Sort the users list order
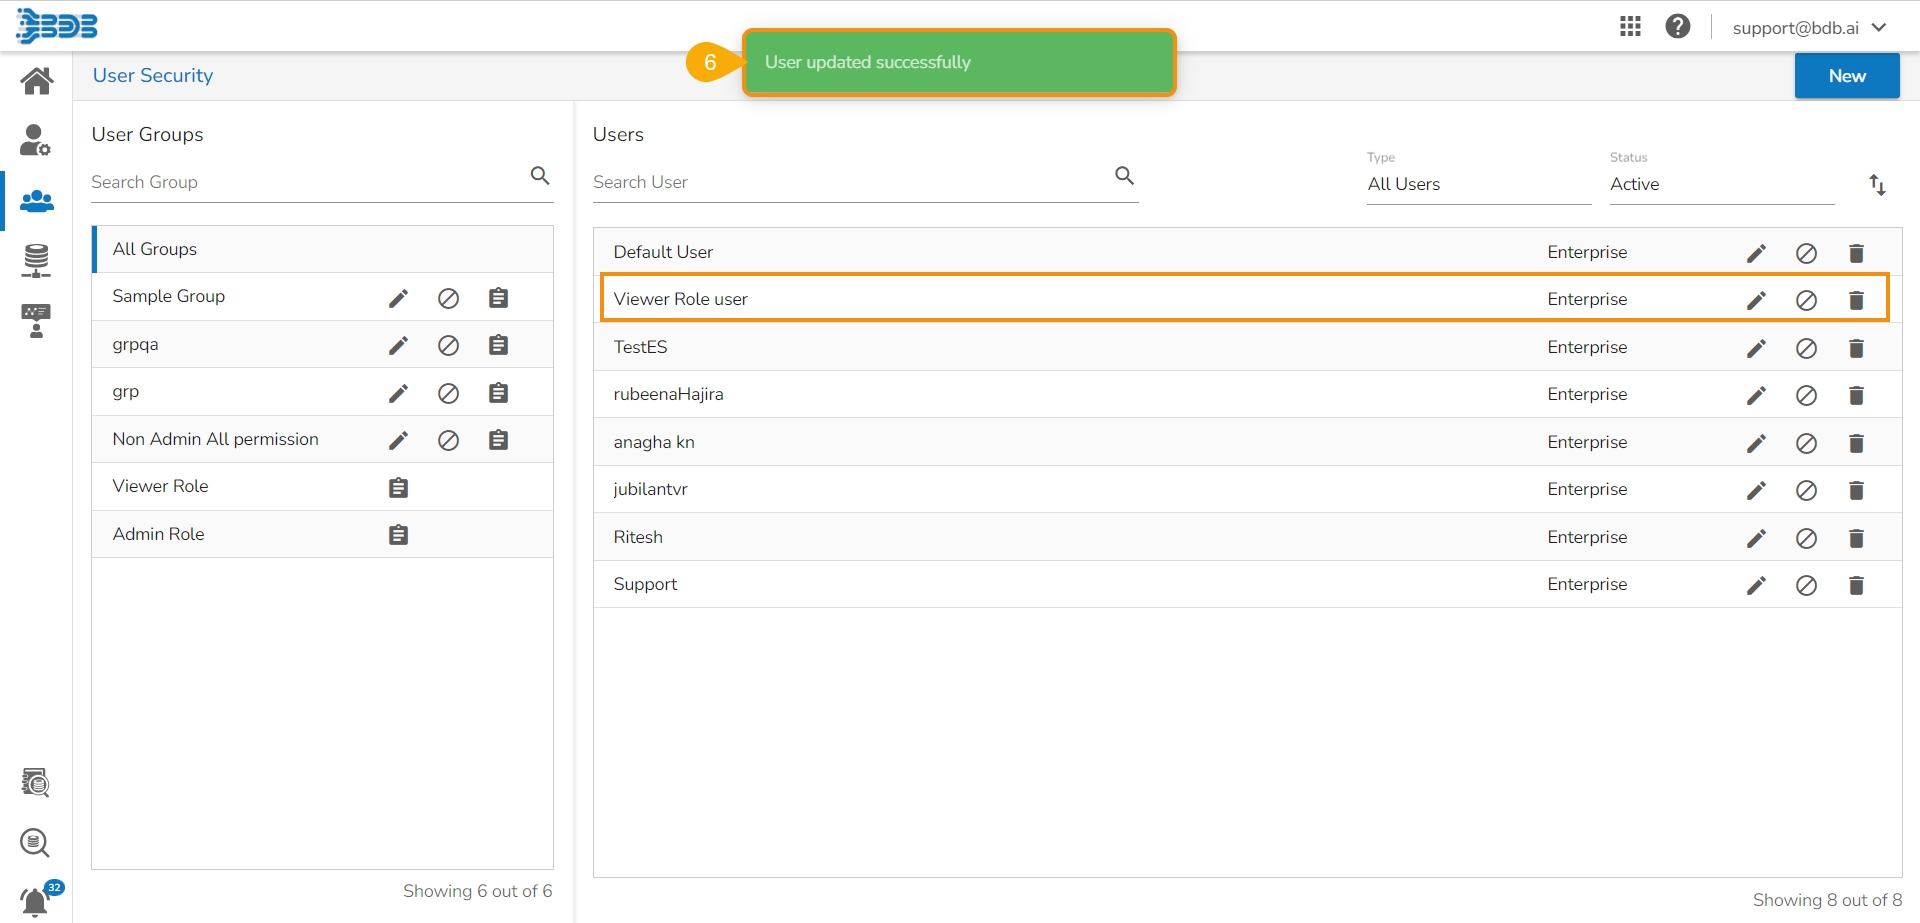 tap(1877, 185)
